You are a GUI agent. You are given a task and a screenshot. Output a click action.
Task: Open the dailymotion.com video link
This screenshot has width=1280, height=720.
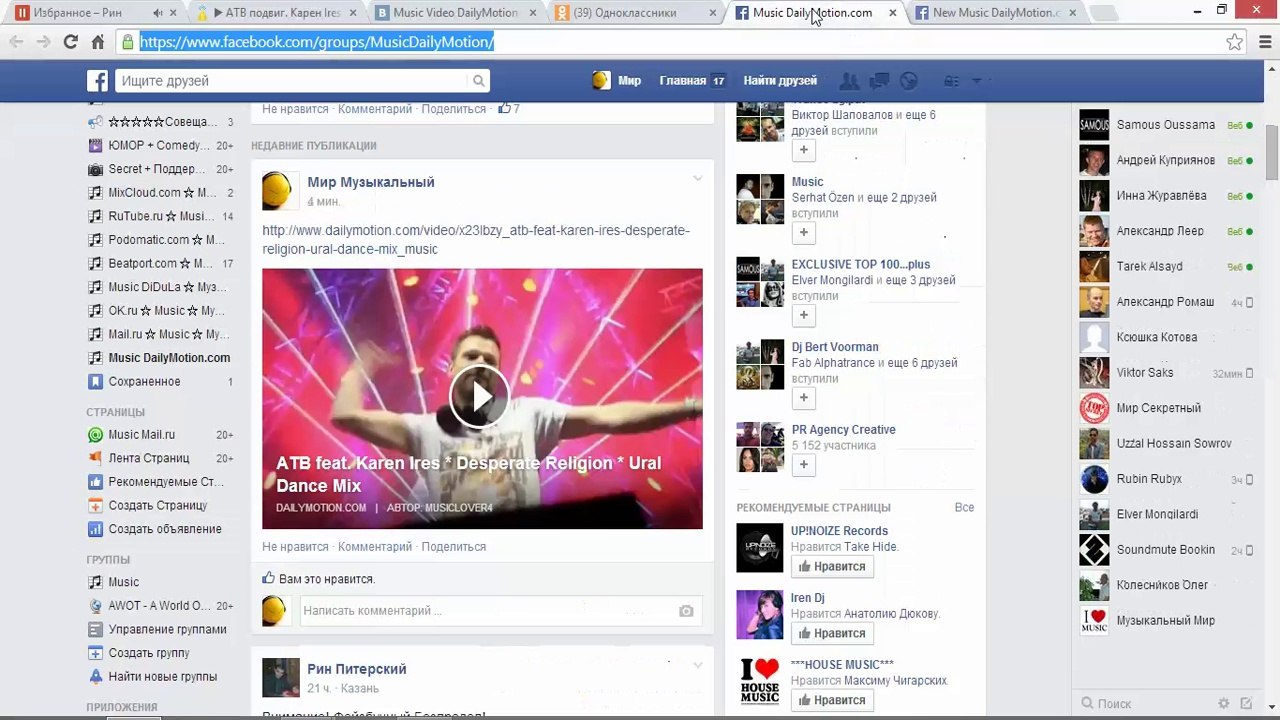[x=476, y=240]
